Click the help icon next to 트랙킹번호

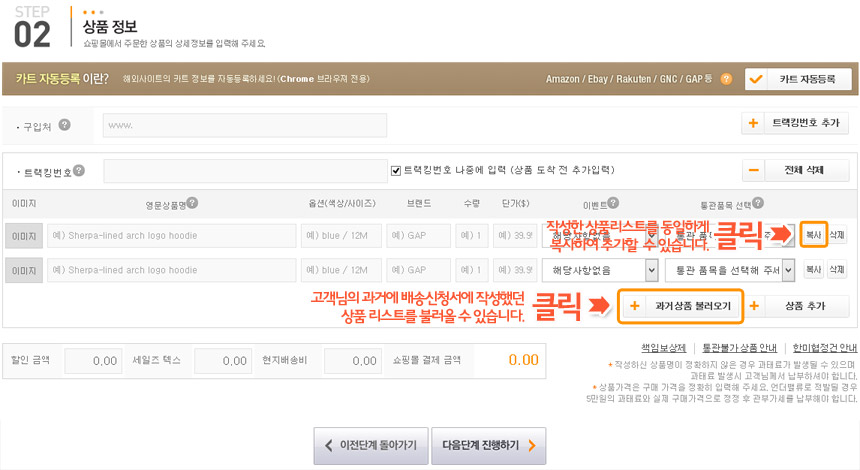pyautogui.click(x=79, y=171)
